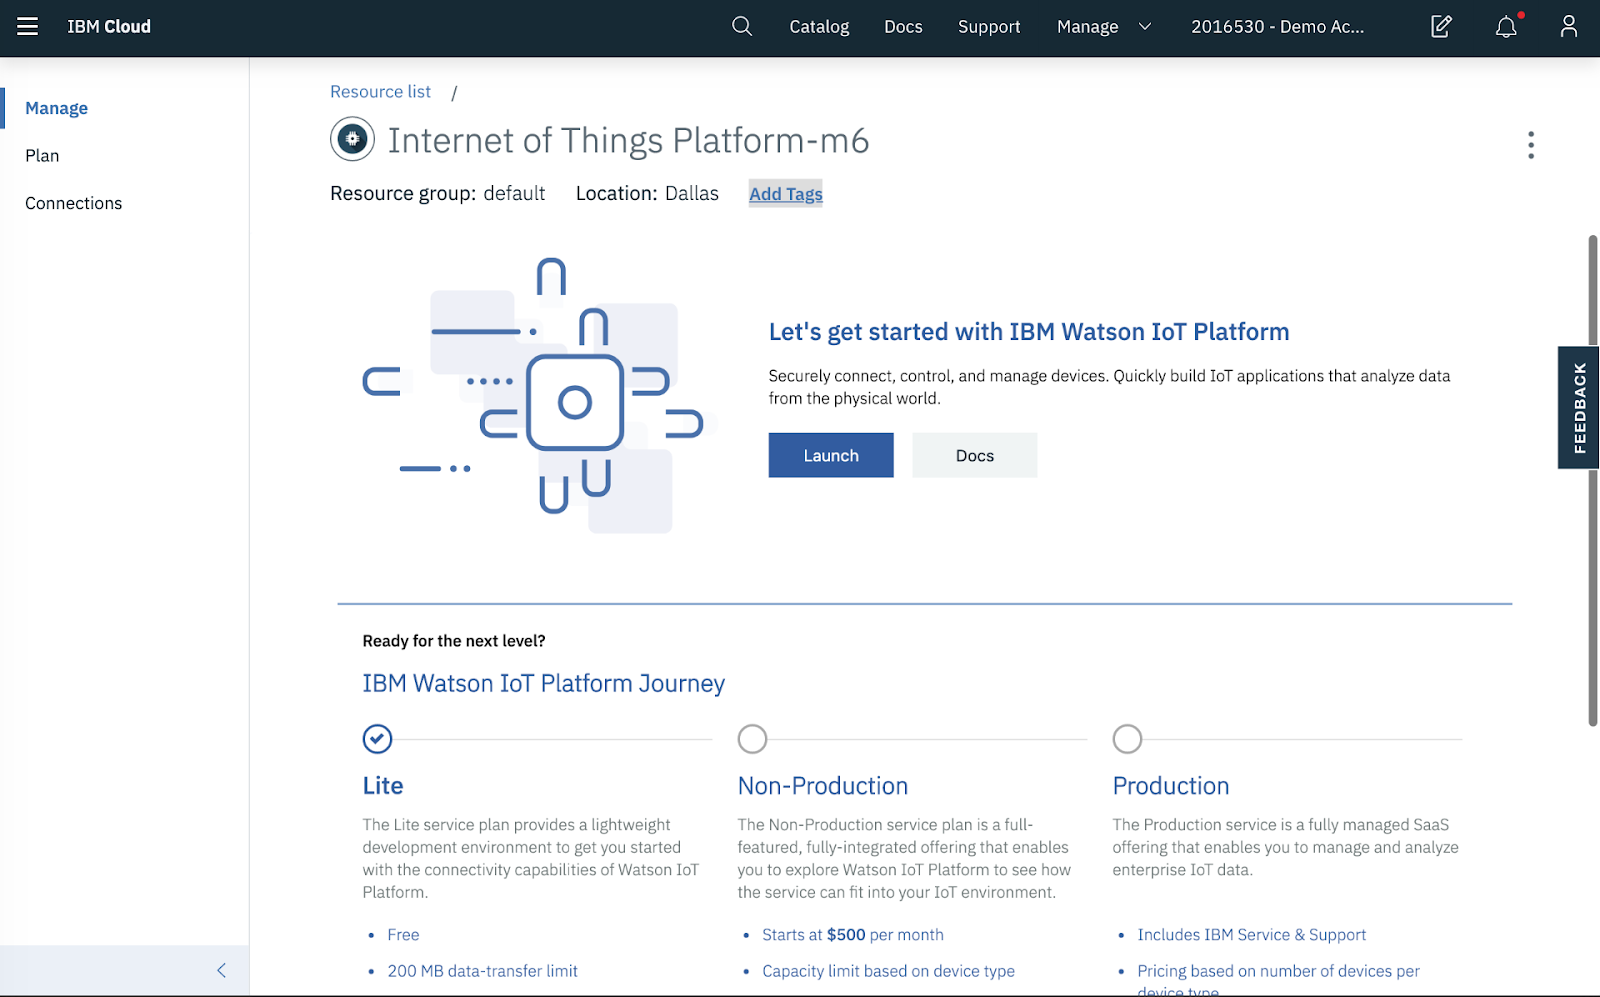Click the vertical page scrollbar
Image resolution: width=1600 pixels, height=997 pixels.
pyautogui.click(x=1593, y=480)
